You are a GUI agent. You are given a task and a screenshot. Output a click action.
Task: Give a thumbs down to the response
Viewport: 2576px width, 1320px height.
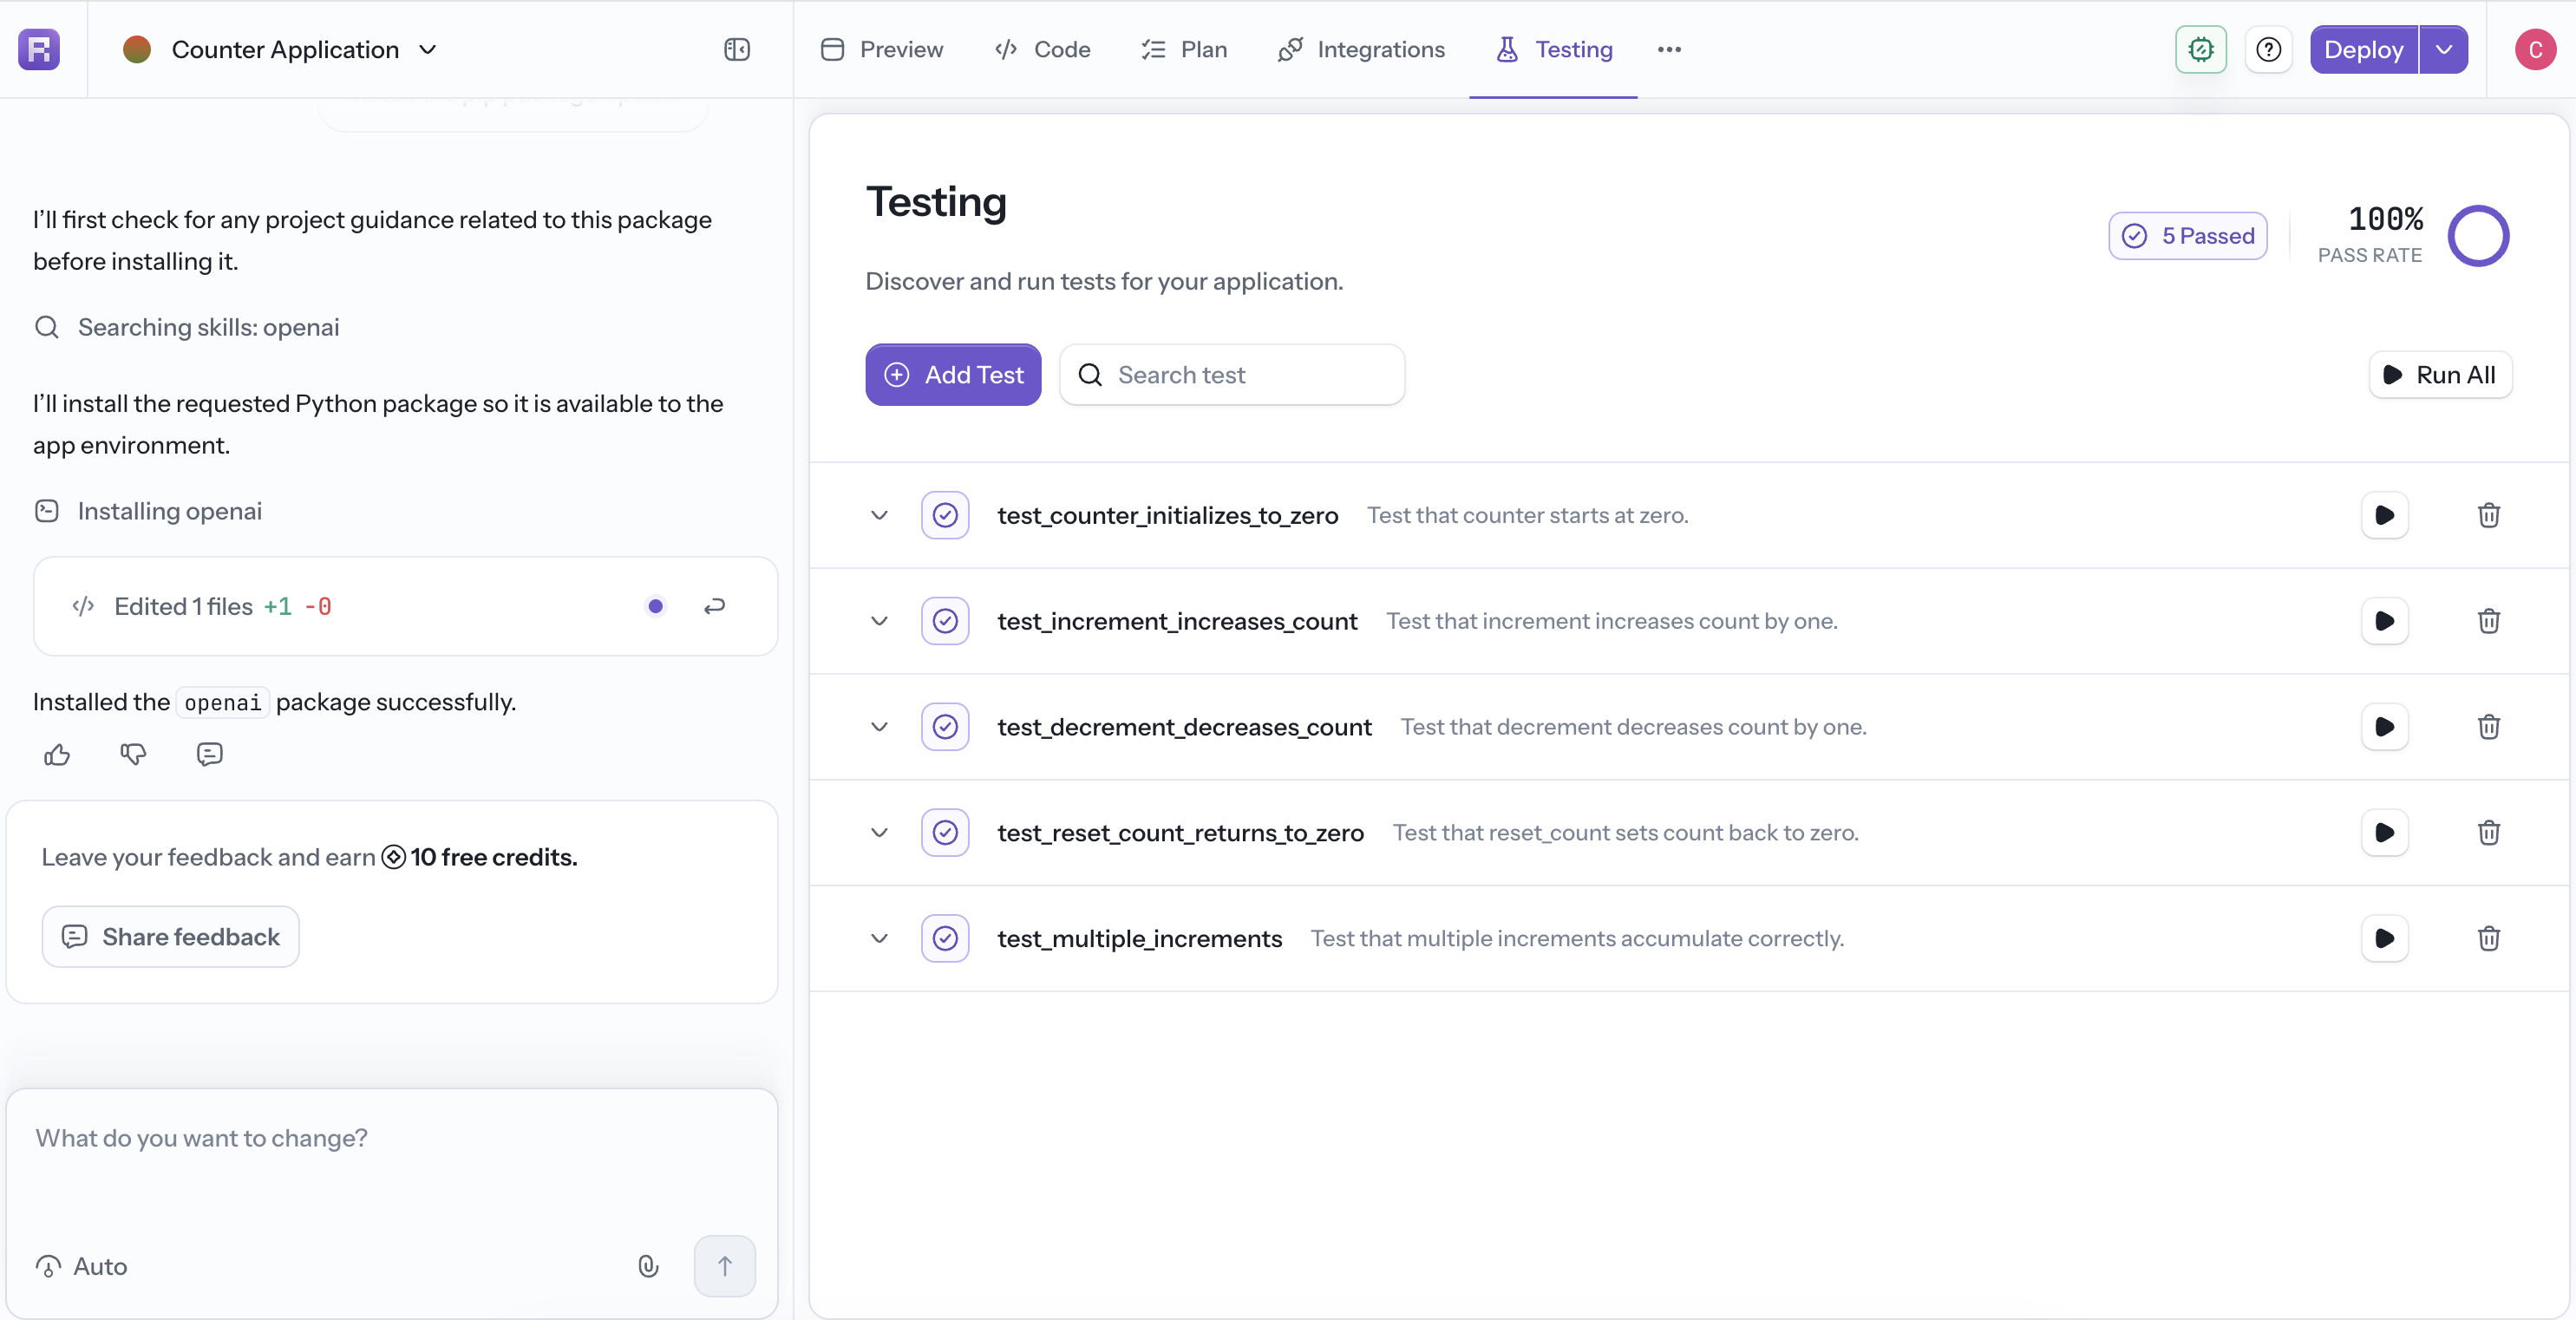click(x=133, y=754)
